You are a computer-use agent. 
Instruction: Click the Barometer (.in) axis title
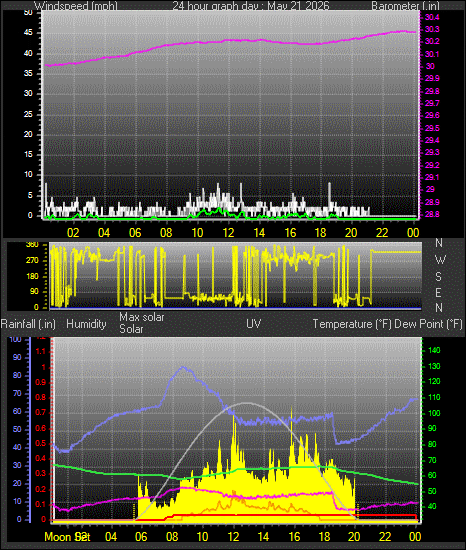point(405,6)
